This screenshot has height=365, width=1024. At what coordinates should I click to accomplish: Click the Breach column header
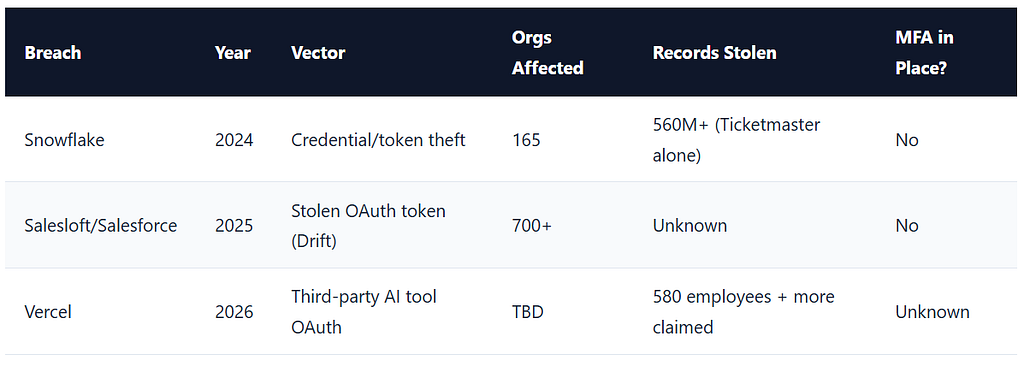pyautogui.click(x=52, y=53)
